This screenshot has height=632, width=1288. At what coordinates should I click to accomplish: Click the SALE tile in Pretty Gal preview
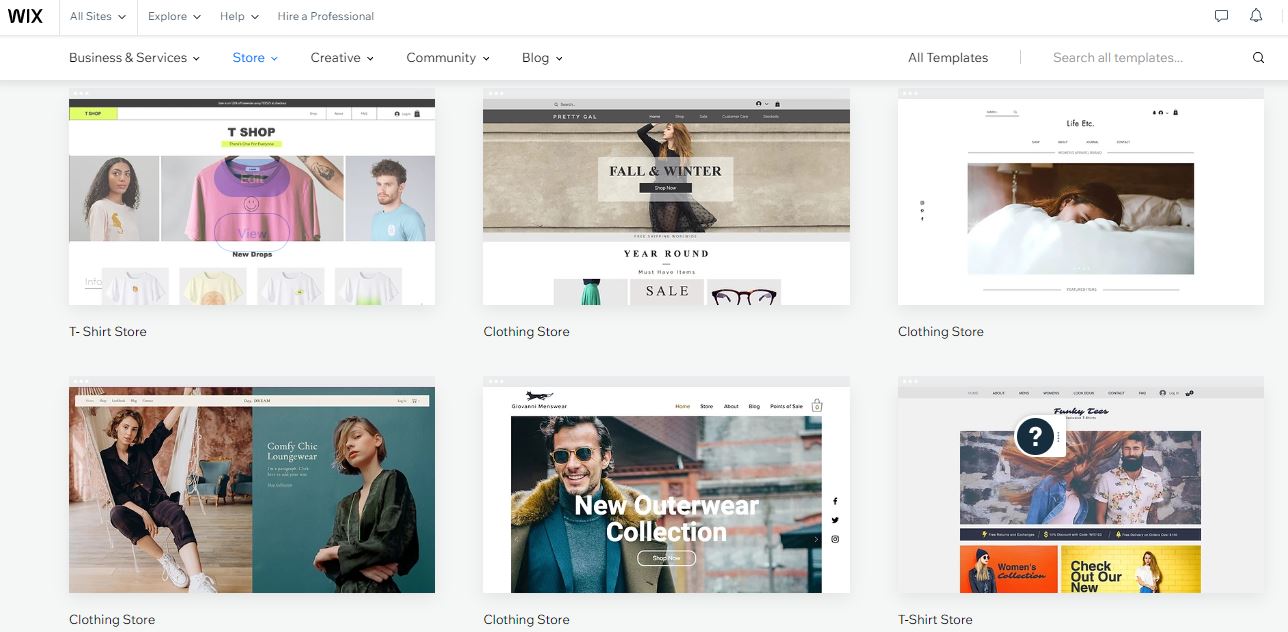click(667, 292)
